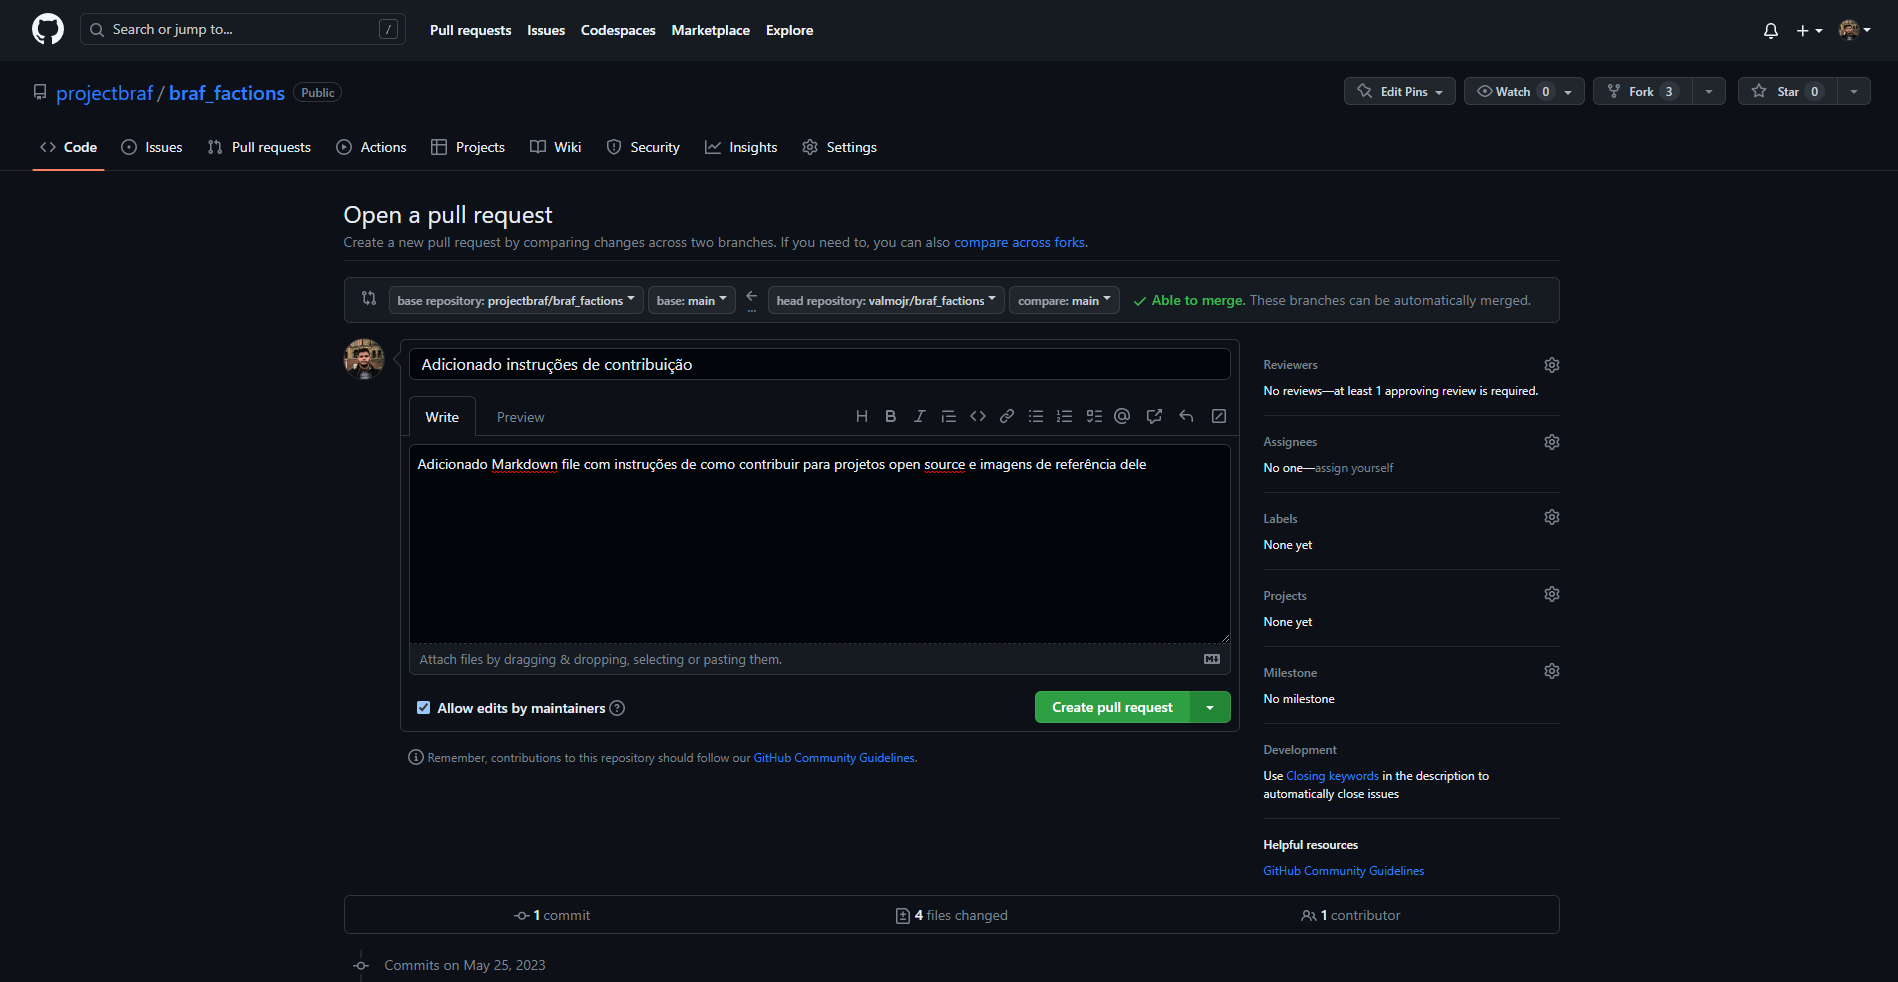Expand the Fork options arrow

(x=1709, y=91)
